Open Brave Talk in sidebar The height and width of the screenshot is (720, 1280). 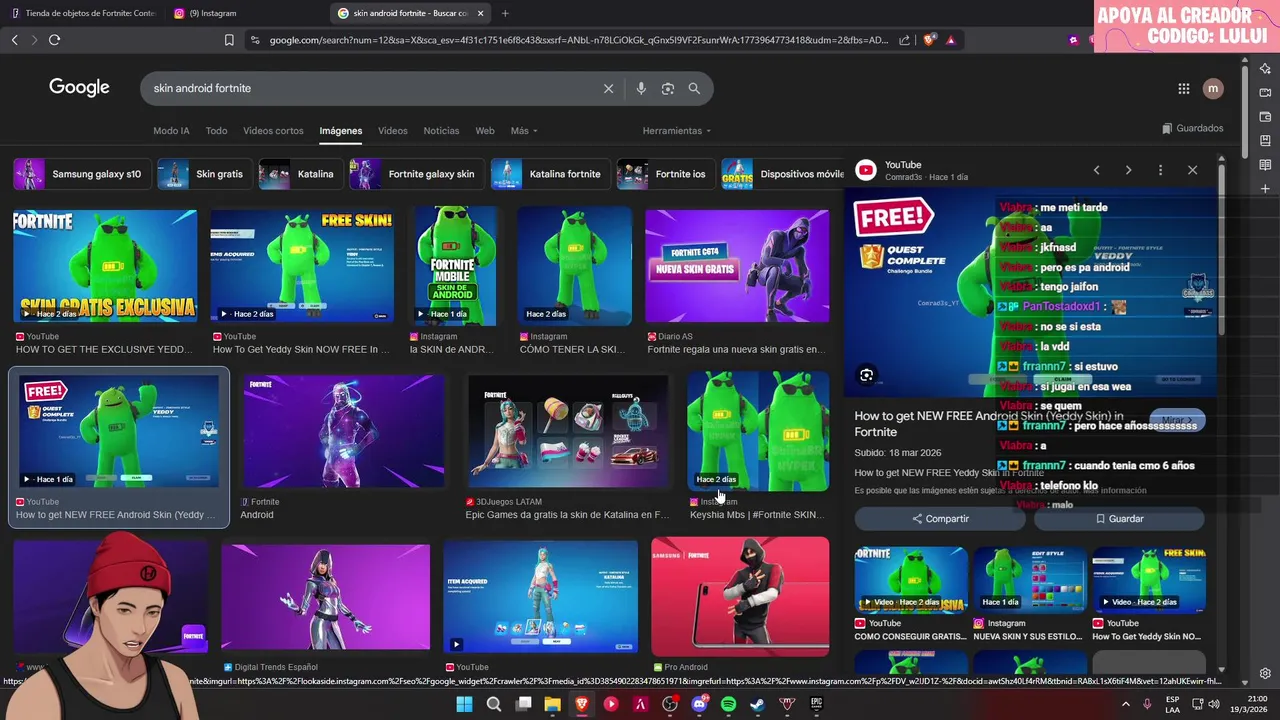point(1265,93)
